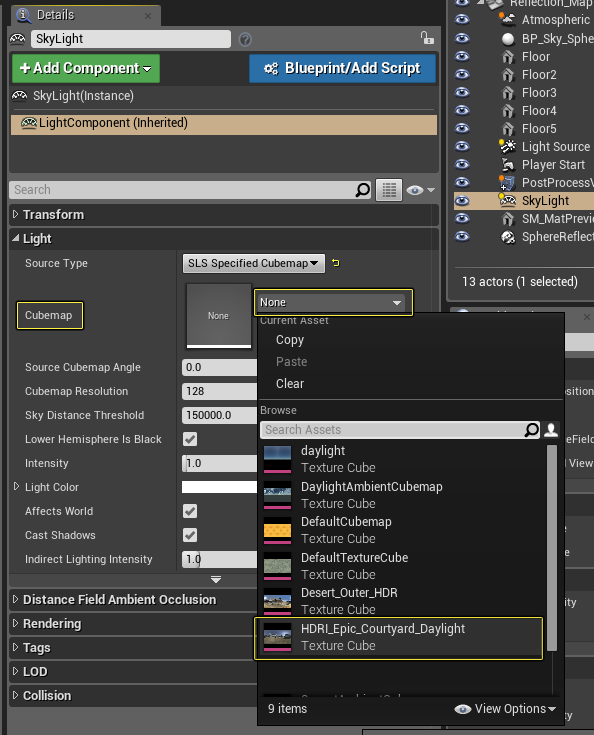Screen dimensions: 594x735
Task: Toggle Lower Hemisphere Is Black checkbox
Action: pyautogui.click(x=190, y=439)
